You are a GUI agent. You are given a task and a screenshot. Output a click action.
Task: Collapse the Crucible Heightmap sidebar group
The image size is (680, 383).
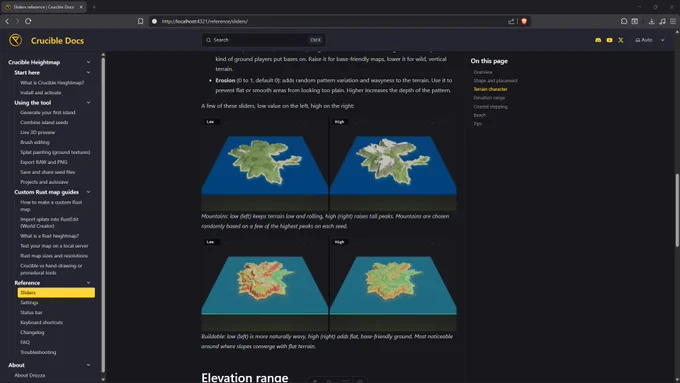coord(88,62)
